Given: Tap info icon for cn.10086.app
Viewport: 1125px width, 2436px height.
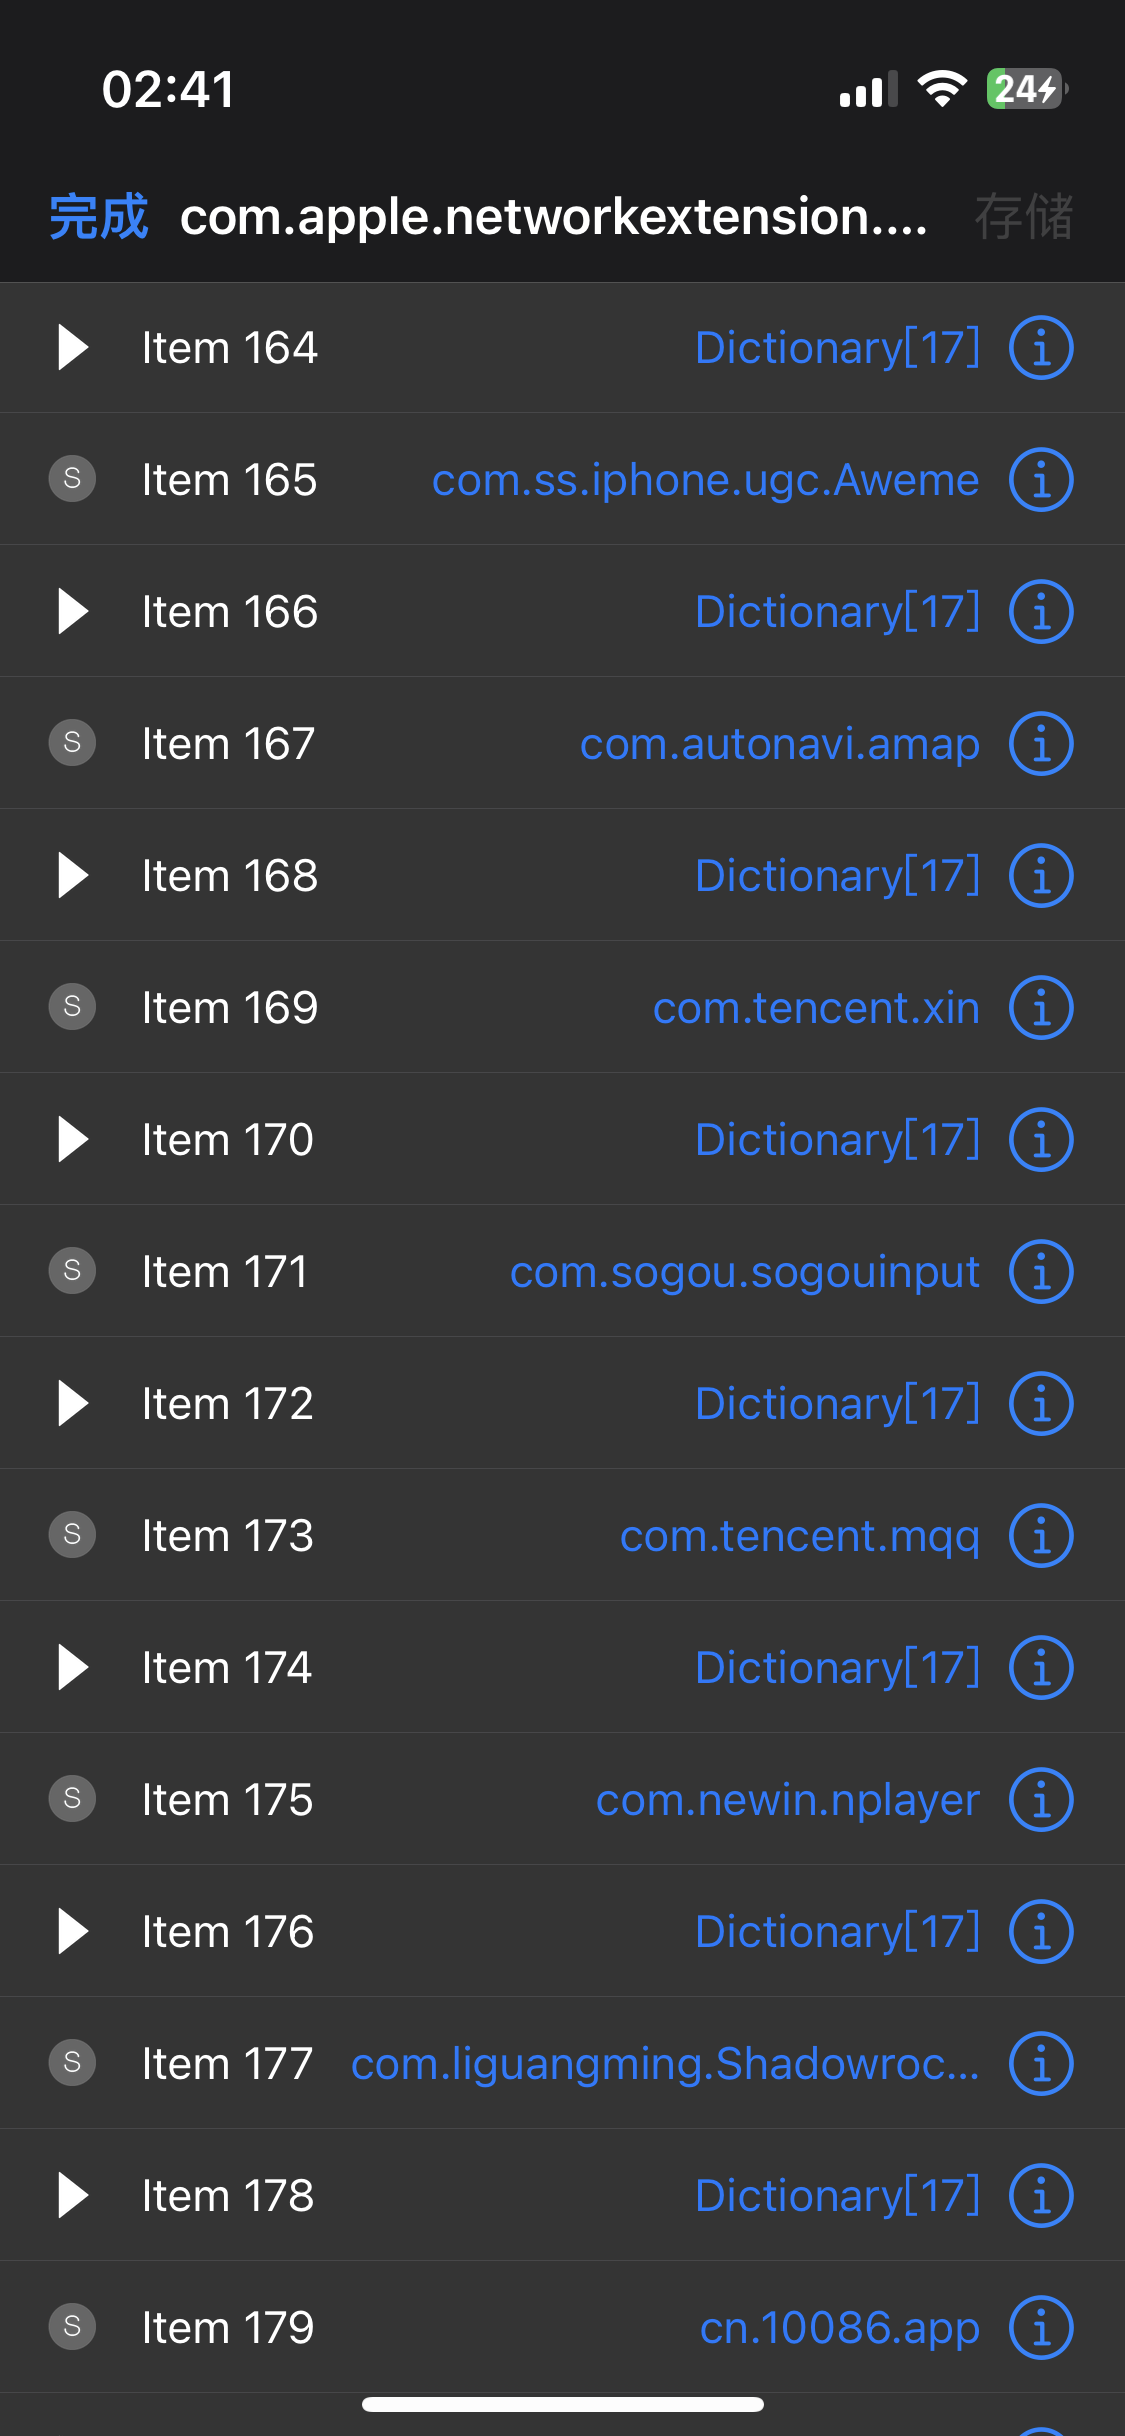Looking at the screenshot, I should pyautogui.click(x=1040, y=2328).
